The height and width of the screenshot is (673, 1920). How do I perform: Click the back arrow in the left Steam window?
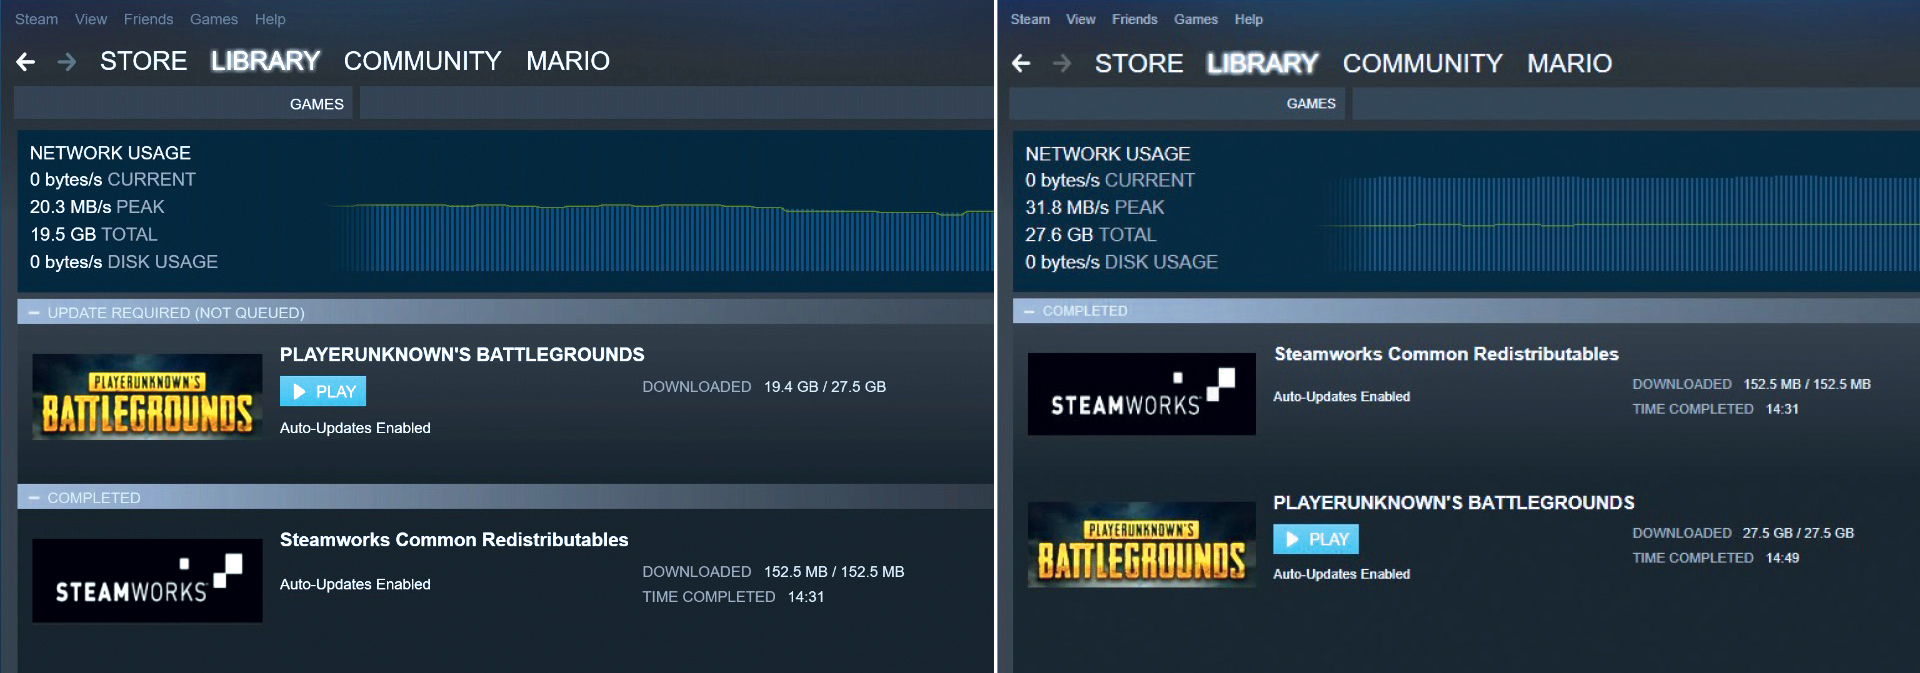point(26,62)
